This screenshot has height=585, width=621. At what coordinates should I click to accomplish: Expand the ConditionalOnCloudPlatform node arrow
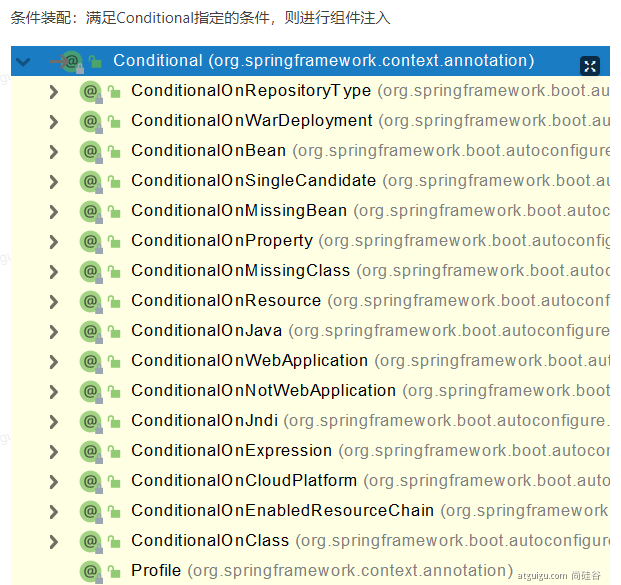(x=54, y=482)
